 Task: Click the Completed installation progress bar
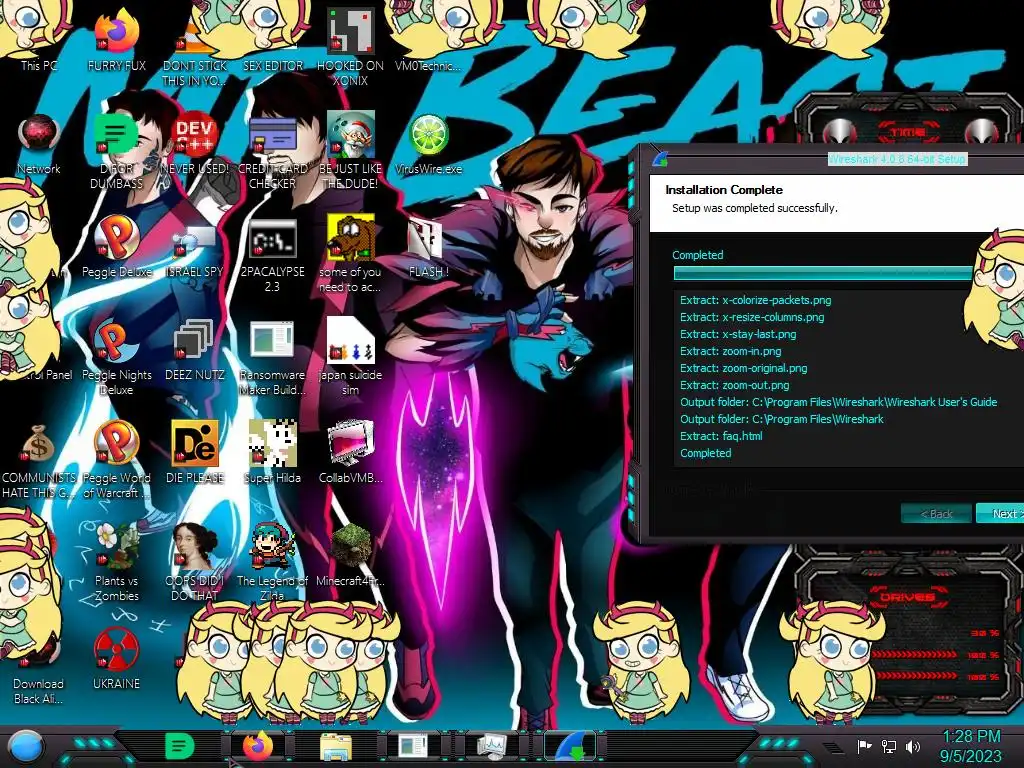[x=823, y=274]
